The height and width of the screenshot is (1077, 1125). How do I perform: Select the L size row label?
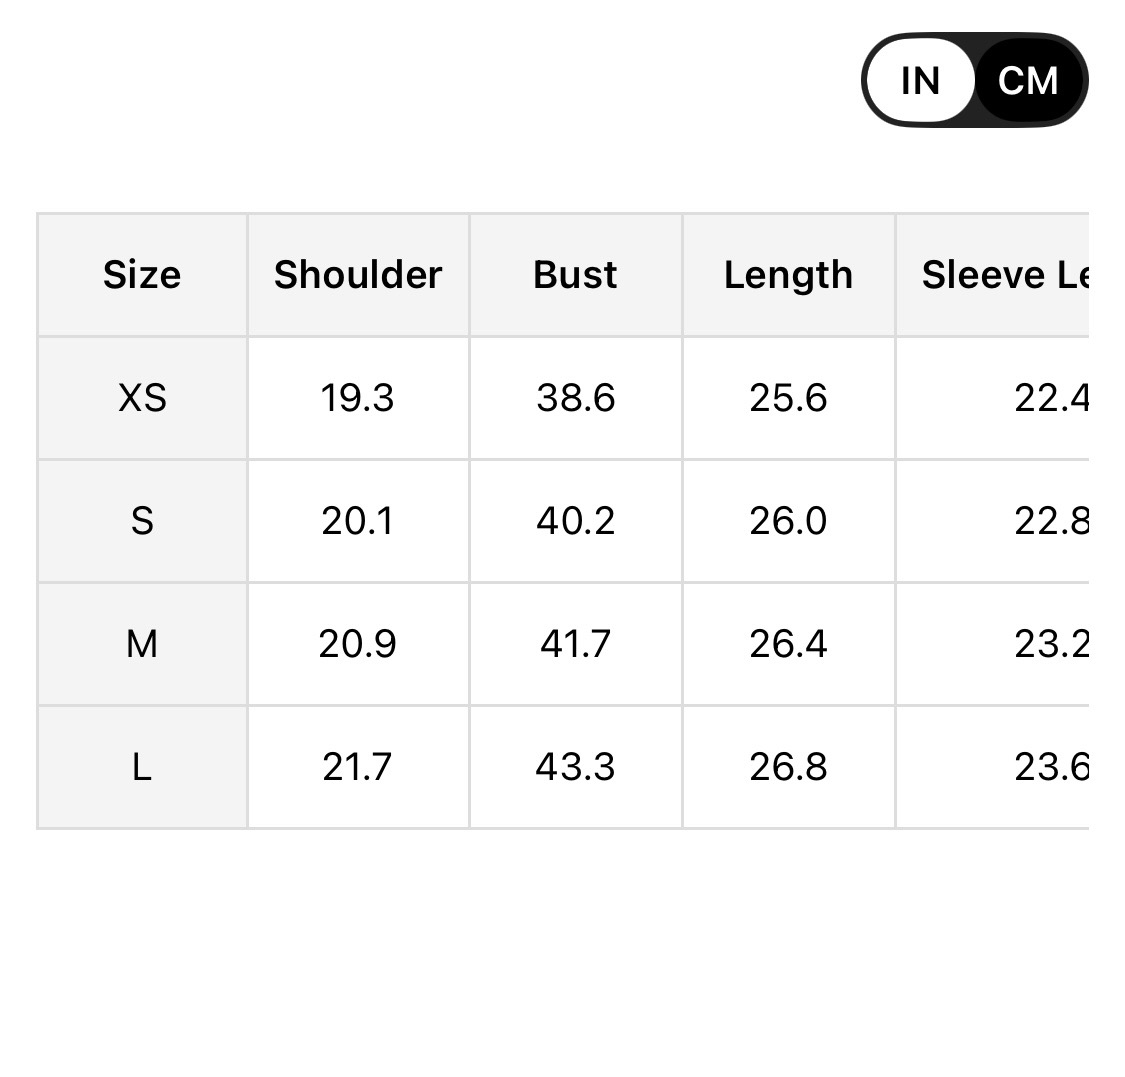(x=142, y=767)
